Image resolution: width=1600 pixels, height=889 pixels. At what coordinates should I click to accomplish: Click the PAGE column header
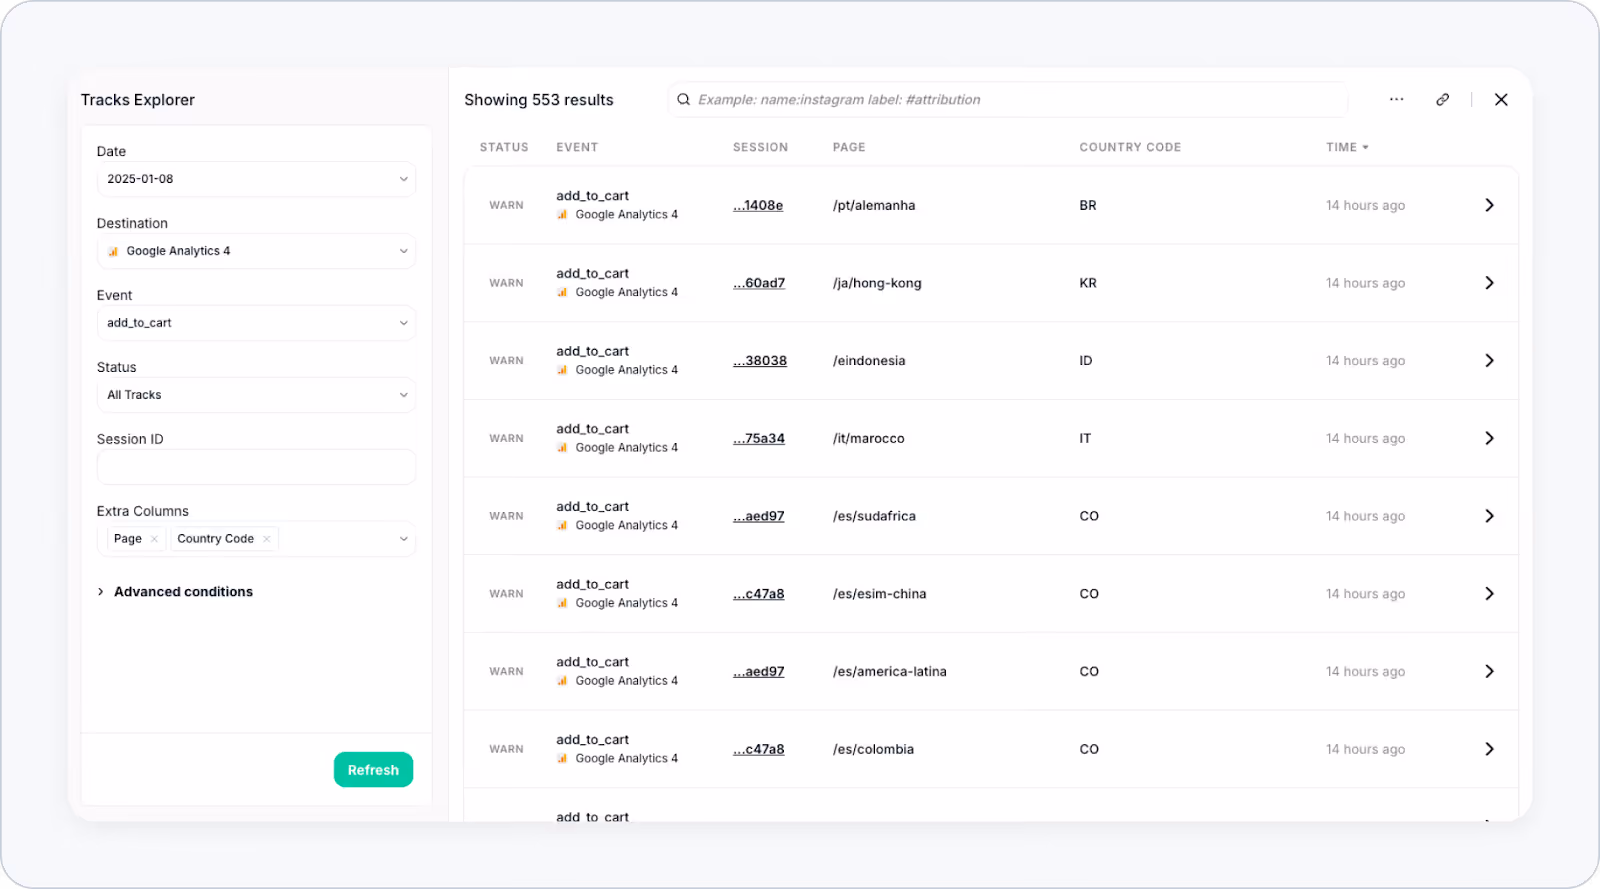[x=849, y=147]
